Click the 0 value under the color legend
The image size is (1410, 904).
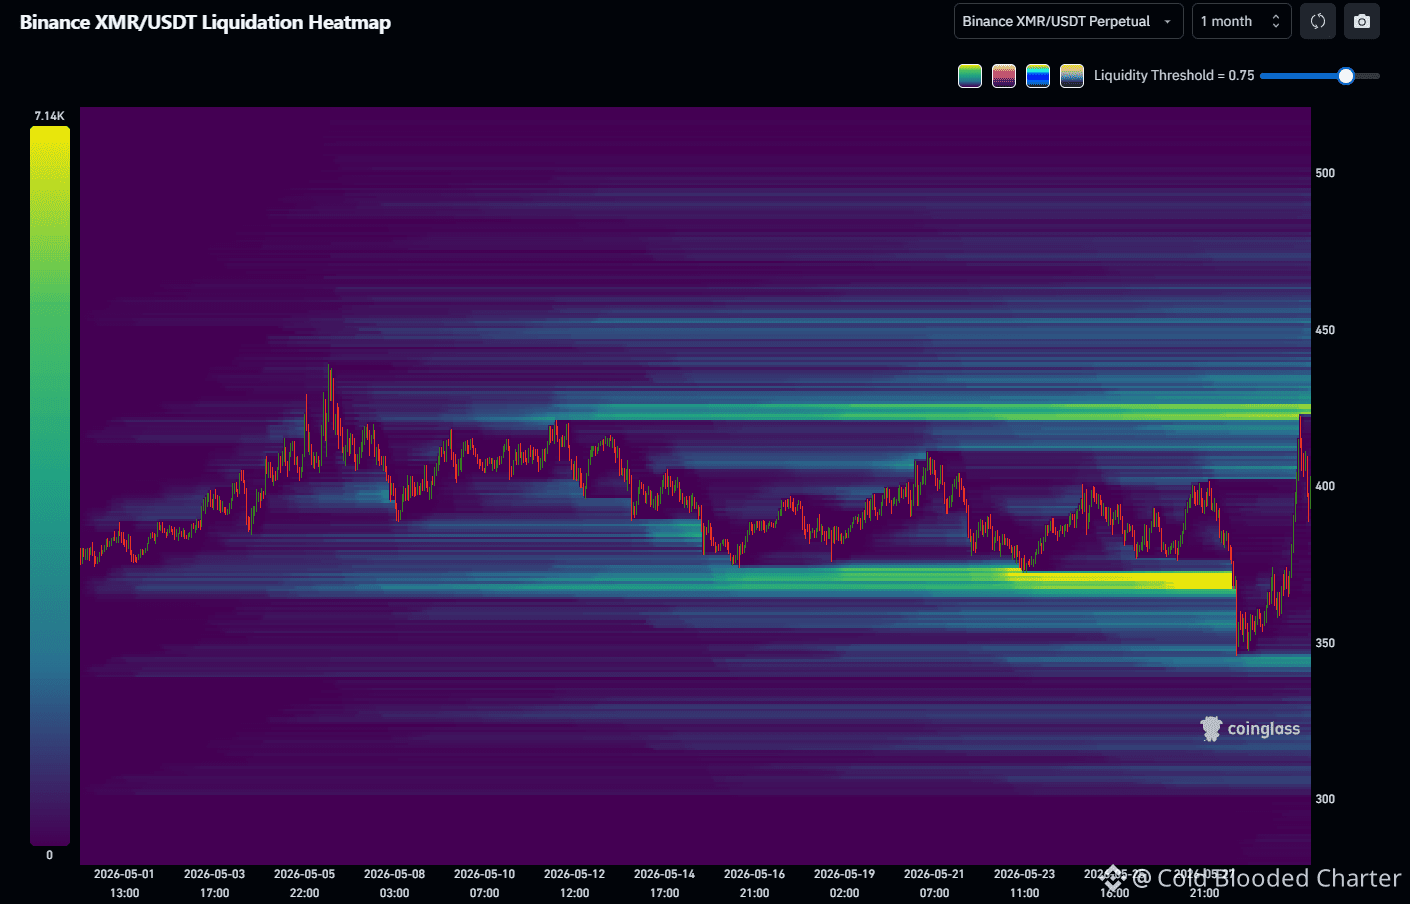click(49, 855)
